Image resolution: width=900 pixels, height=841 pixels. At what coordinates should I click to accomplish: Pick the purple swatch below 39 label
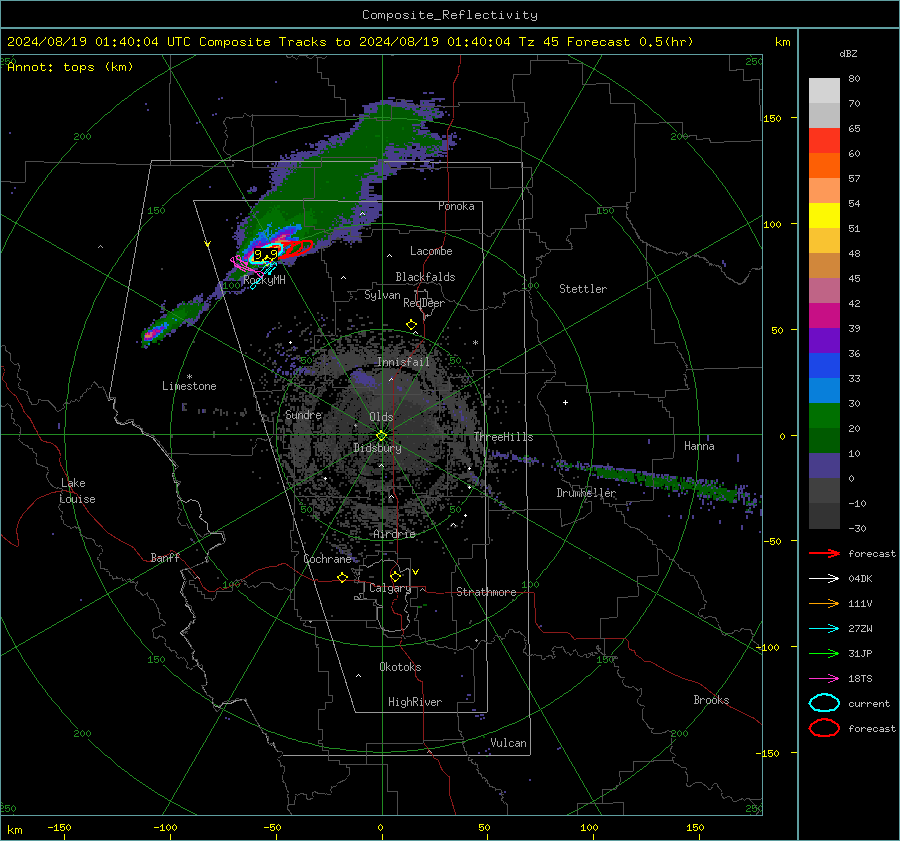824,340
